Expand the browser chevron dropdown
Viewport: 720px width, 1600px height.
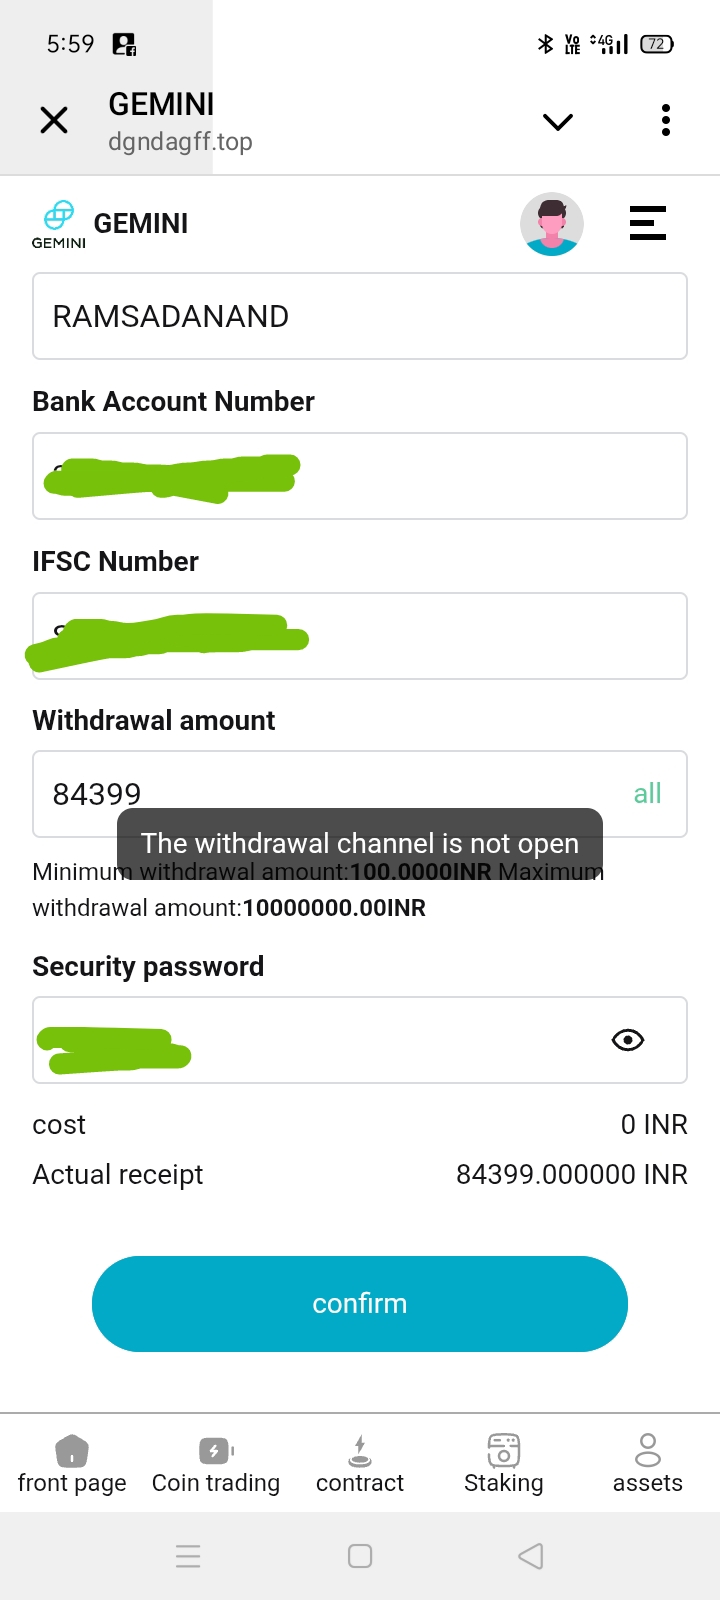pos(557,122)
